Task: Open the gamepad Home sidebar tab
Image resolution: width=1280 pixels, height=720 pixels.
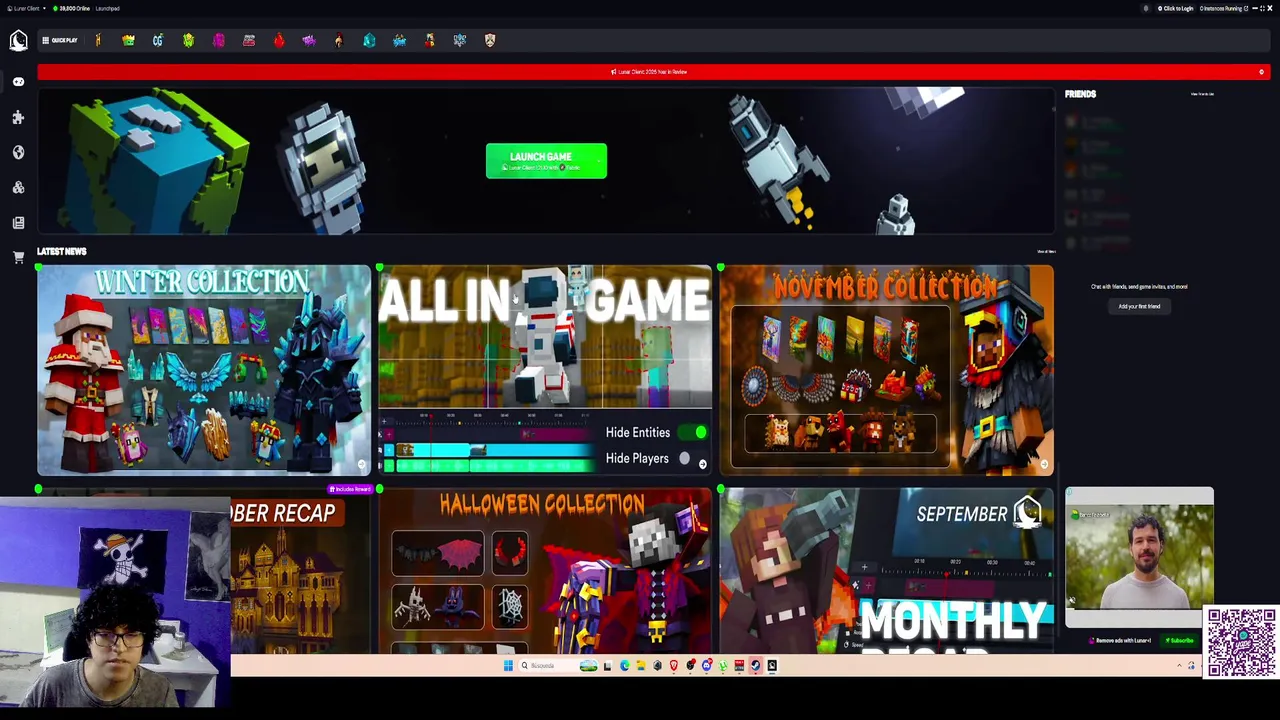Action: click(18, 82)
